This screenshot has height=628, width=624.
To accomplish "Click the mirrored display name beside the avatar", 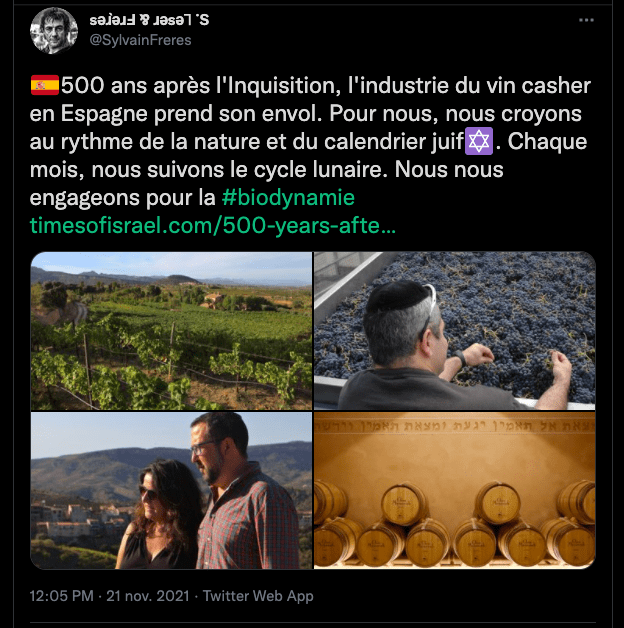I will point(150,20).
